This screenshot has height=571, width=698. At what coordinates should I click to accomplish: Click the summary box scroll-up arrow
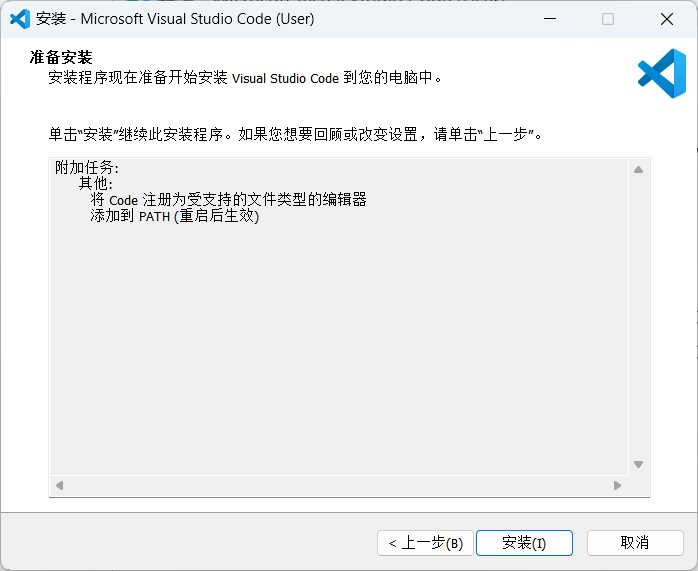638,169
